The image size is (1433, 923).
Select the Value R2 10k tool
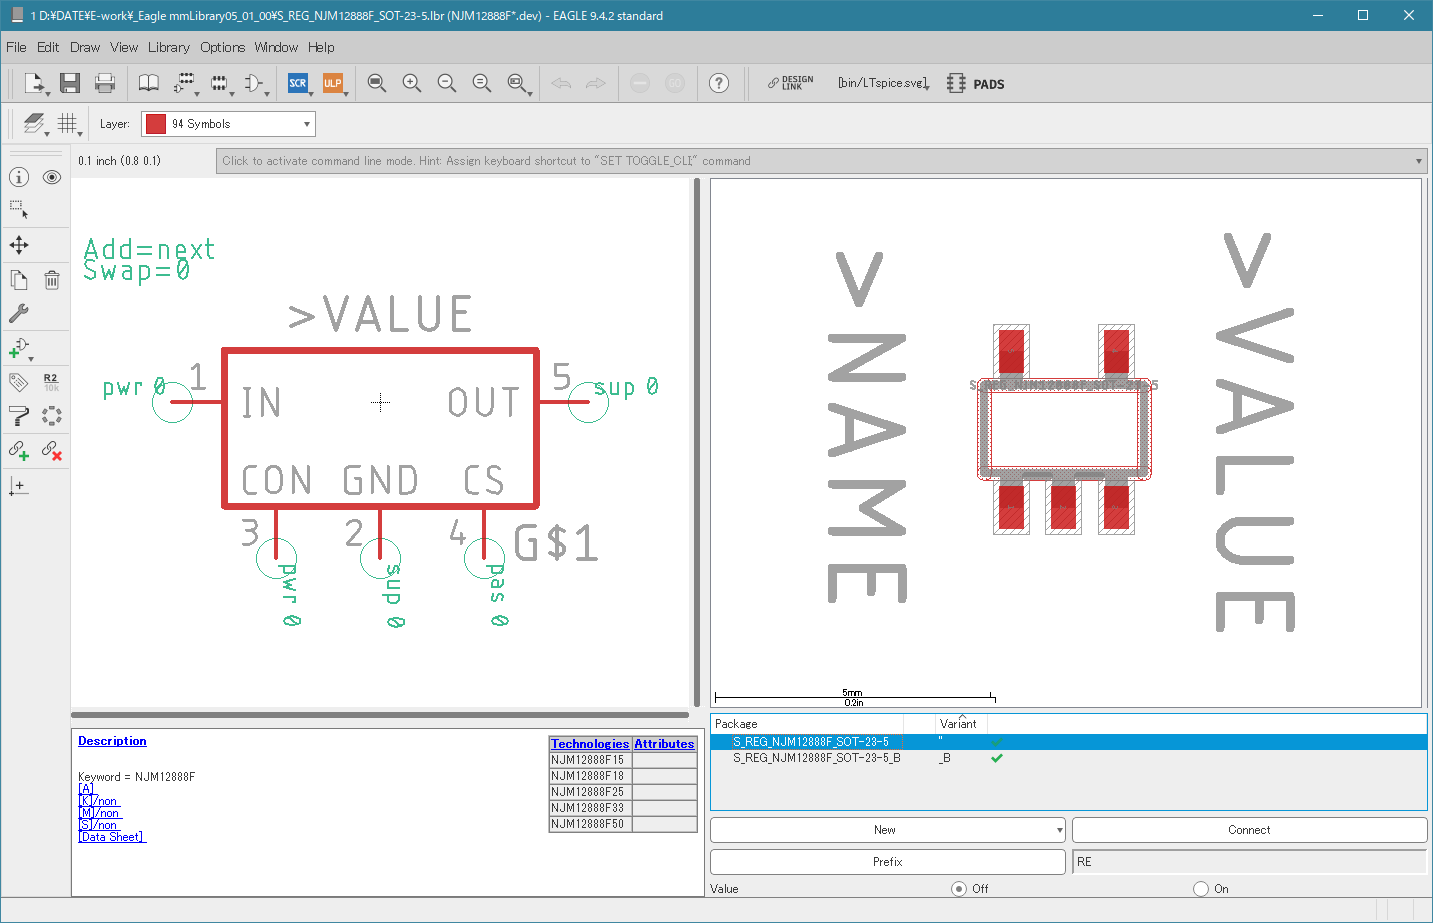click(x=52, y=382)
